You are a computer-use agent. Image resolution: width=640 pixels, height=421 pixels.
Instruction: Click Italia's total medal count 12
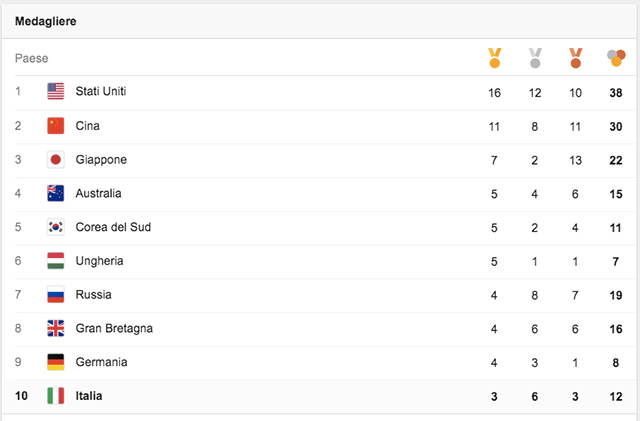(616, 396)
